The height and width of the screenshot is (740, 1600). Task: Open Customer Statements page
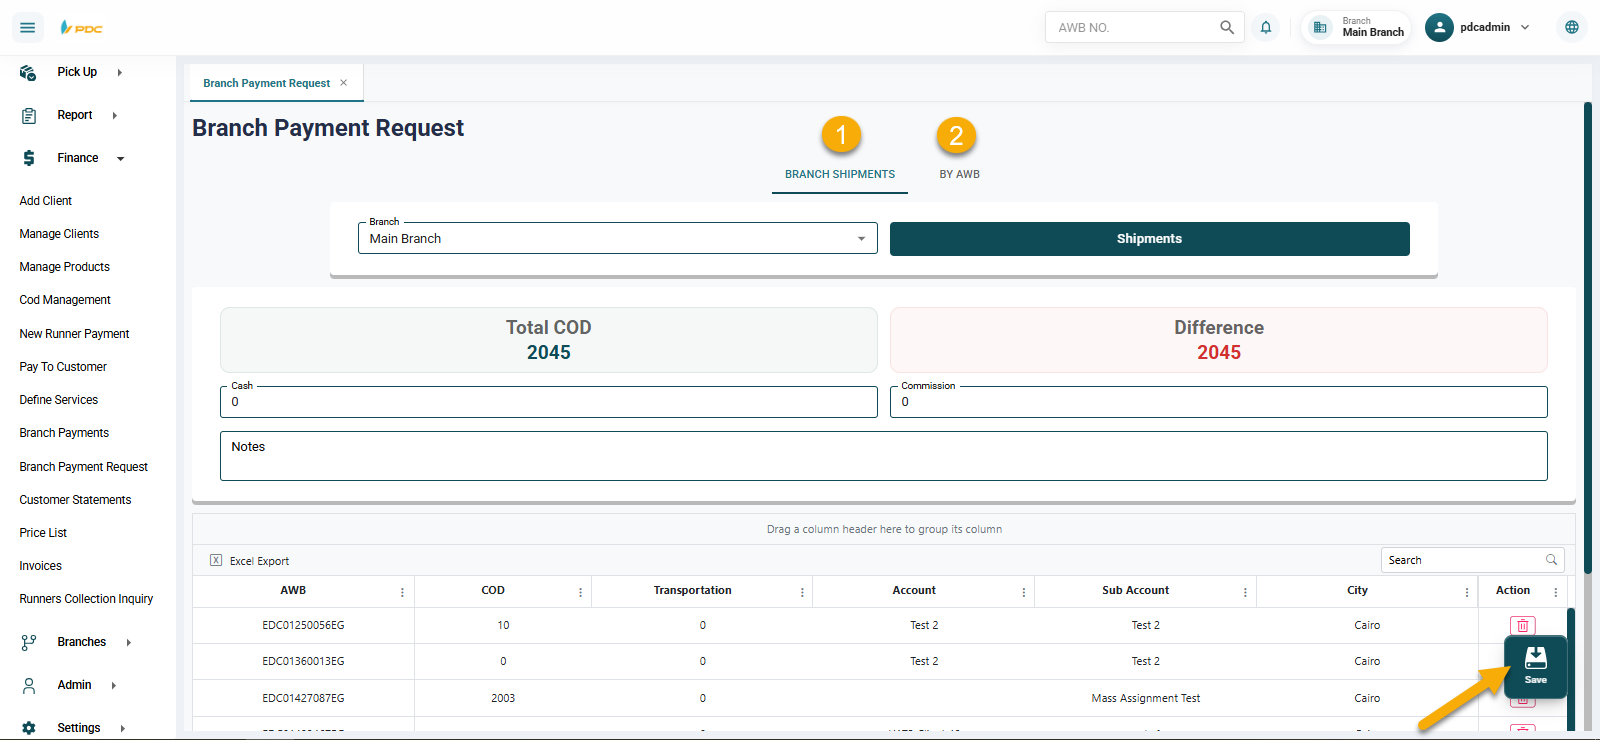click(75, 500)
